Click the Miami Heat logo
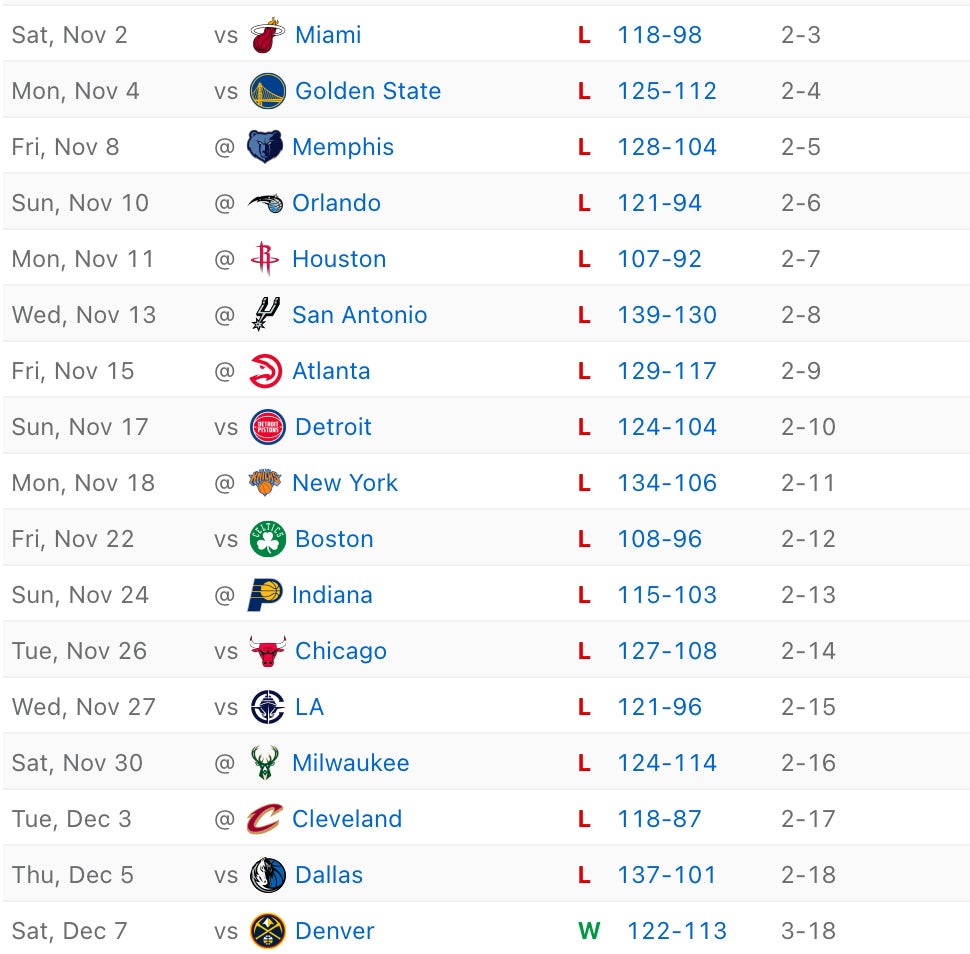Screen dimensions: 970x954 point(267,35)
